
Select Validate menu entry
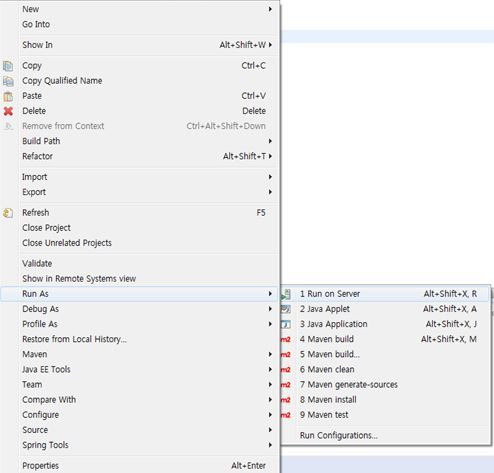click(140, 263)
